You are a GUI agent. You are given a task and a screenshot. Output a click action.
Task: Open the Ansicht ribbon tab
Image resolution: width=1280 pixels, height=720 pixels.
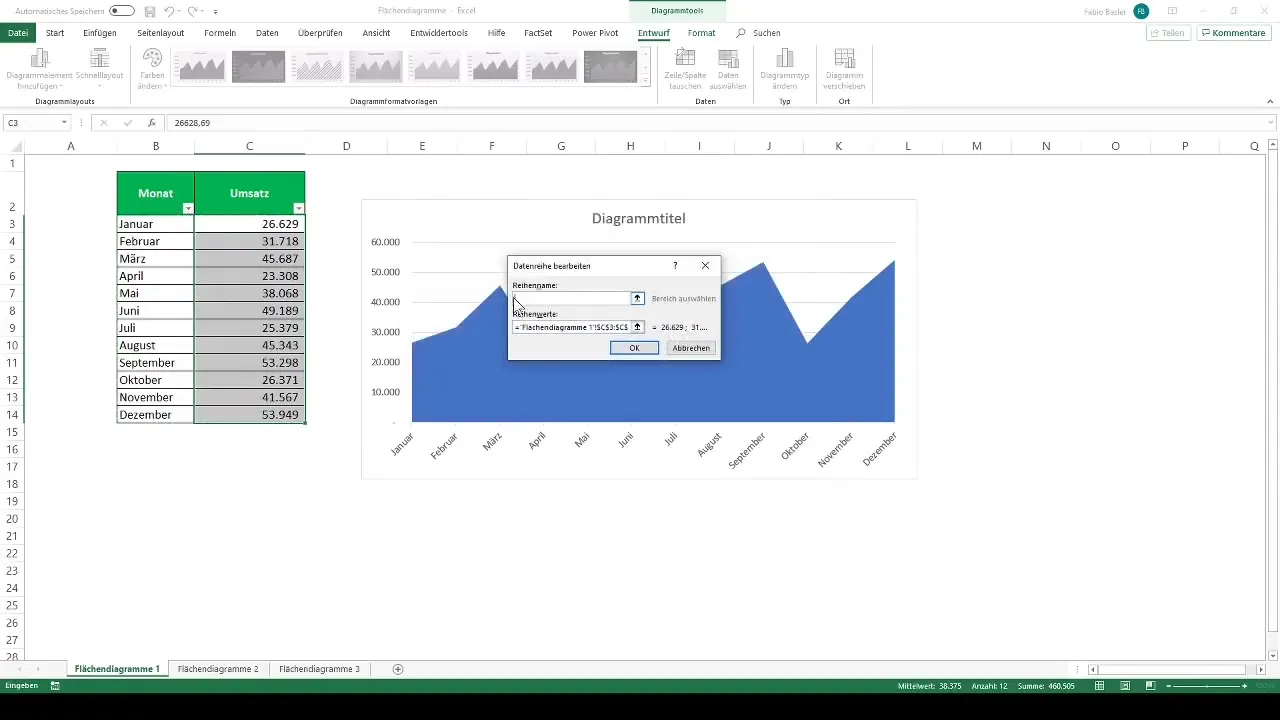point(376,33)
